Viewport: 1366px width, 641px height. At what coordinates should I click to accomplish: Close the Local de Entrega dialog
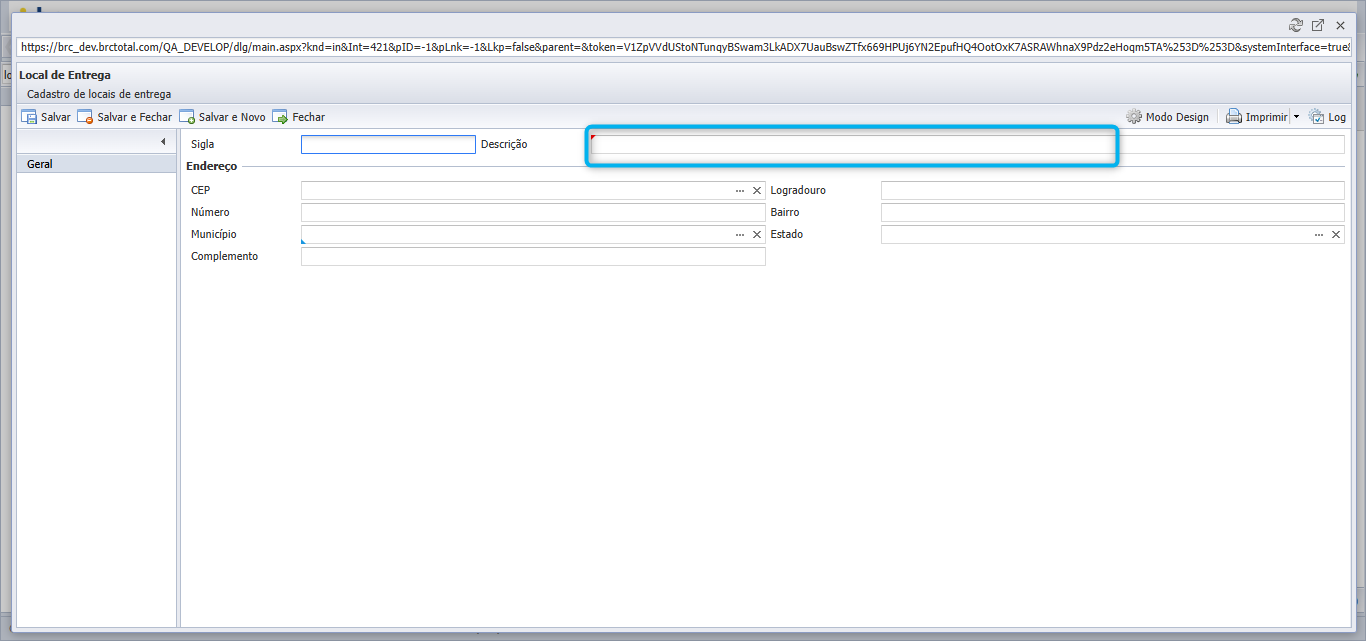pyautogui.click(x=1340, y=25)
